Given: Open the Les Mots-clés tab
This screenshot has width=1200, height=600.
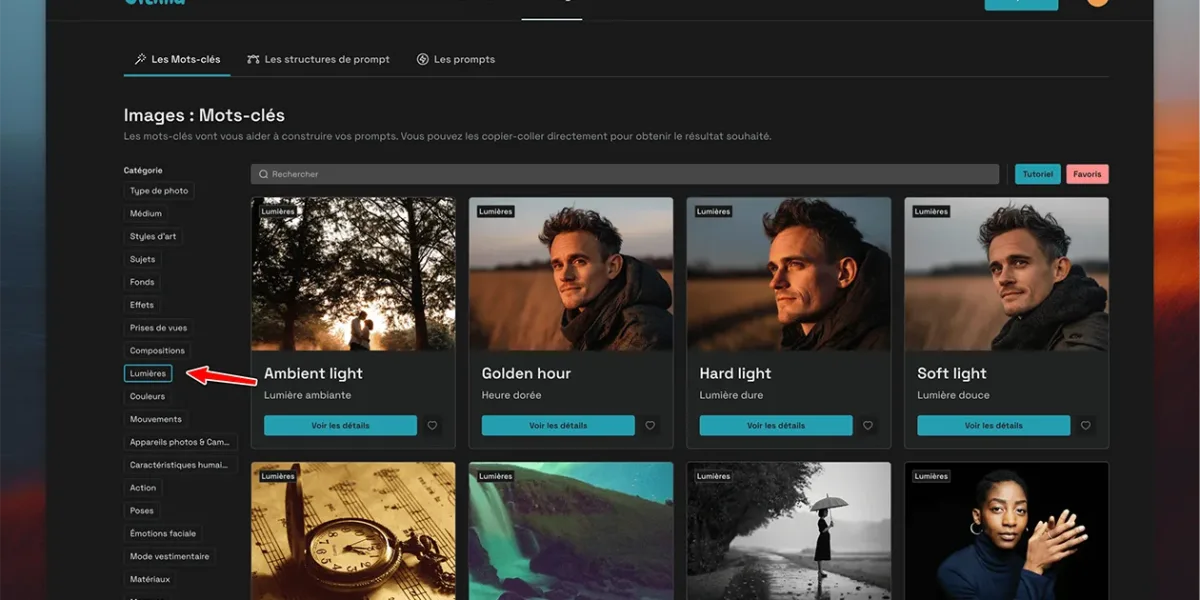Looking at the screenshot, I should click(x=177, y=59).
